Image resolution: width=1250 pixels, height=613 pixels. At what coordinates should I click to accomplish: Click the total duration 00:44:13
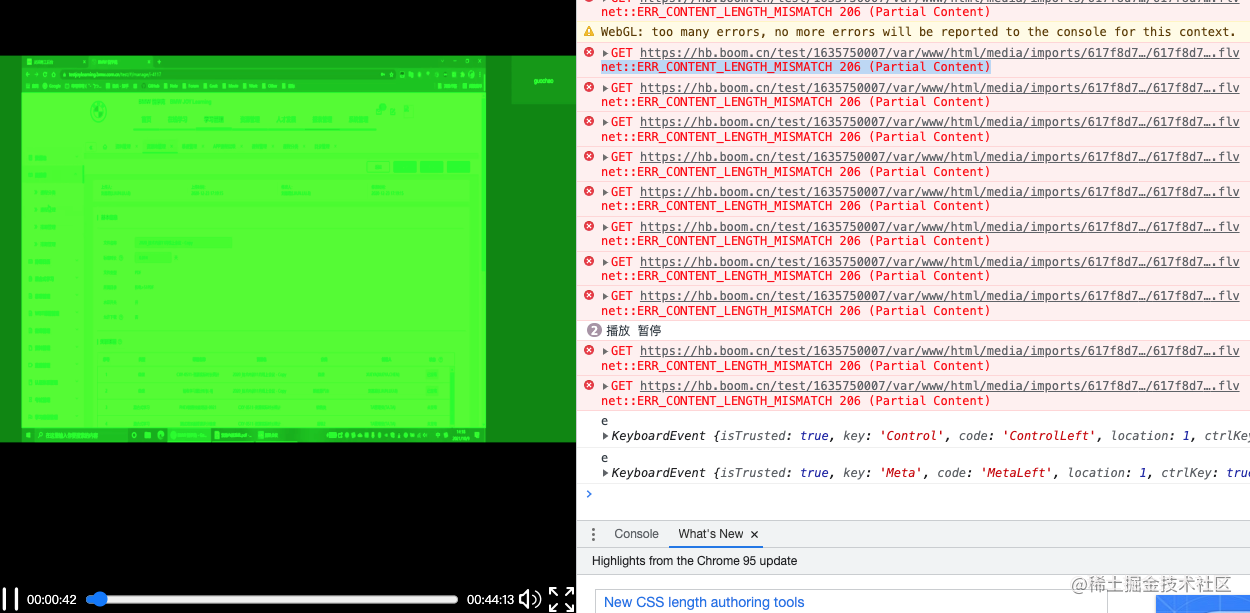click(490, 600)
